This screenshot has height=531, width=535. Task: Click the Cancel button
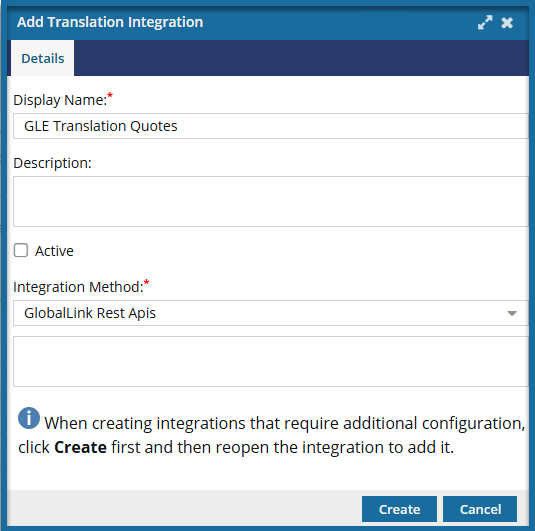point(480,509)
